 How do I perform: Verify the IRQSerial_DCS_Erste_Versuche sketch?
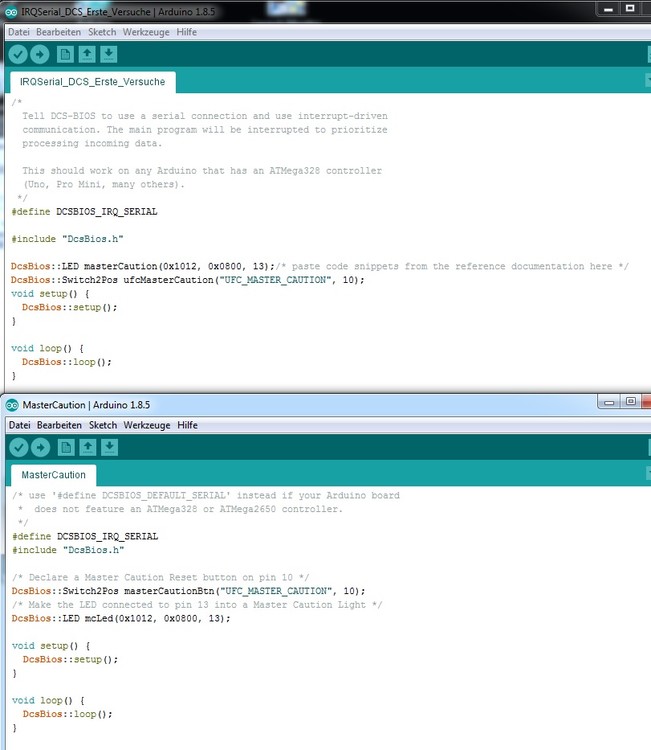pyautogui.click(x=18, y=55)
